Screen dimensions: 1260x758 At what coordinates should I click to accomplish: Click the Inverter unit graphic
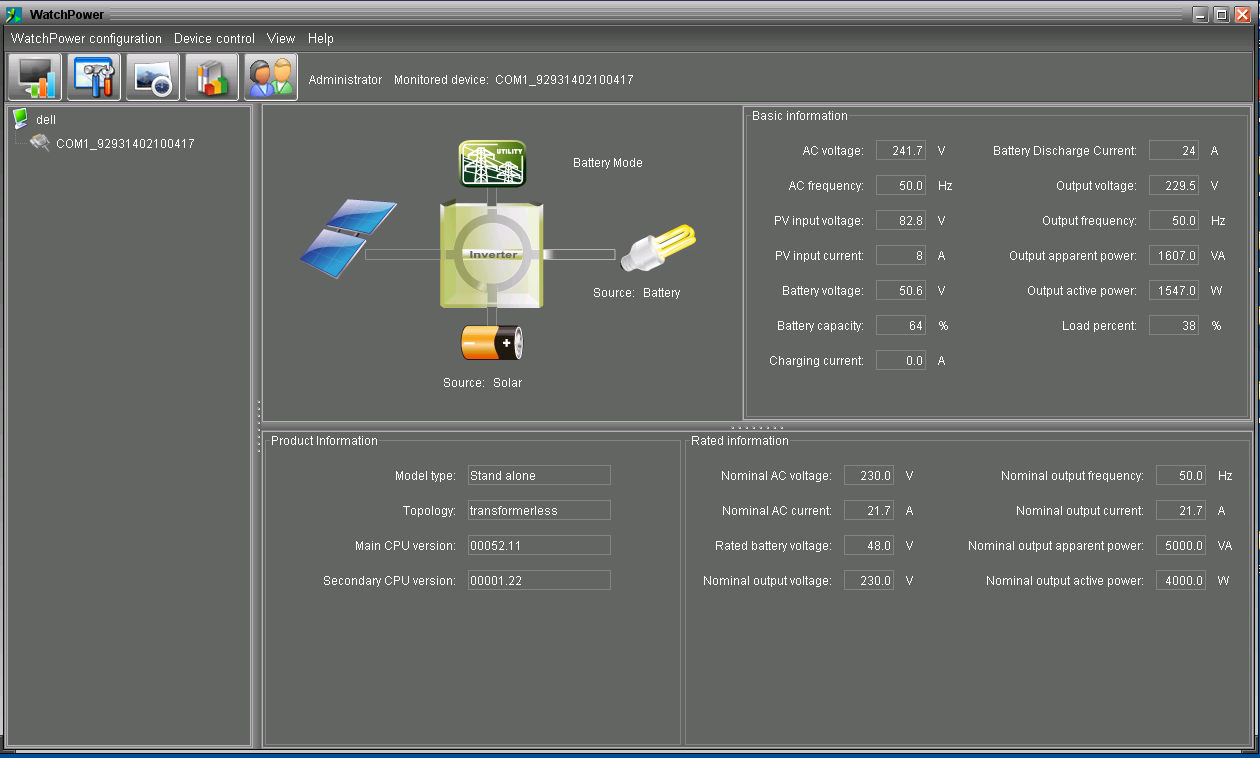(492, 254)
